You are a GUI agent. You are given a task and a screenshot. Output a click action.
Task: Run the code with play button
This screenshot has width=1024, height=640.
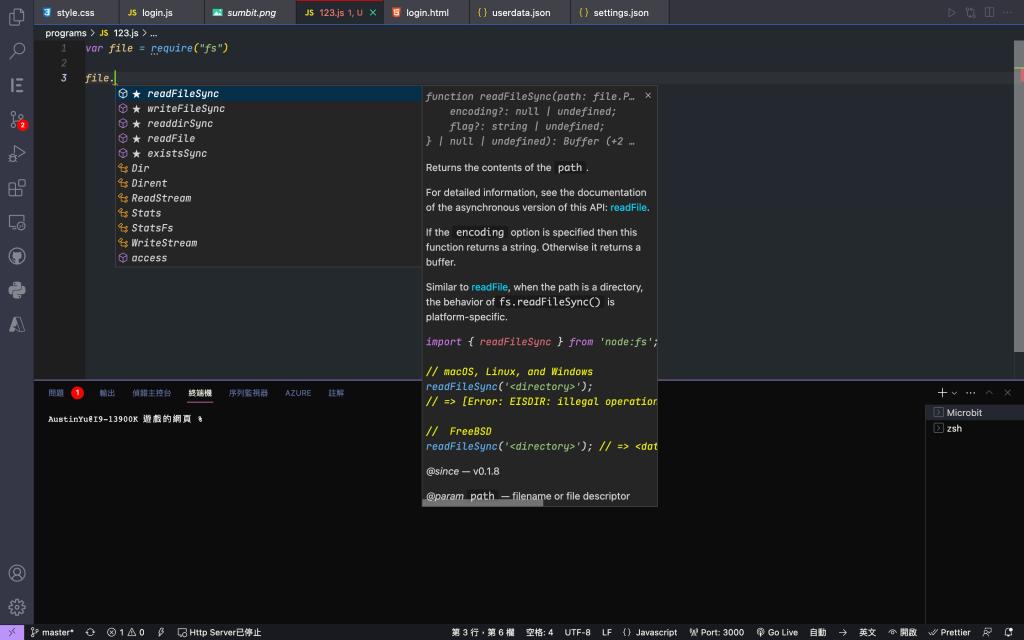point(952,12)
